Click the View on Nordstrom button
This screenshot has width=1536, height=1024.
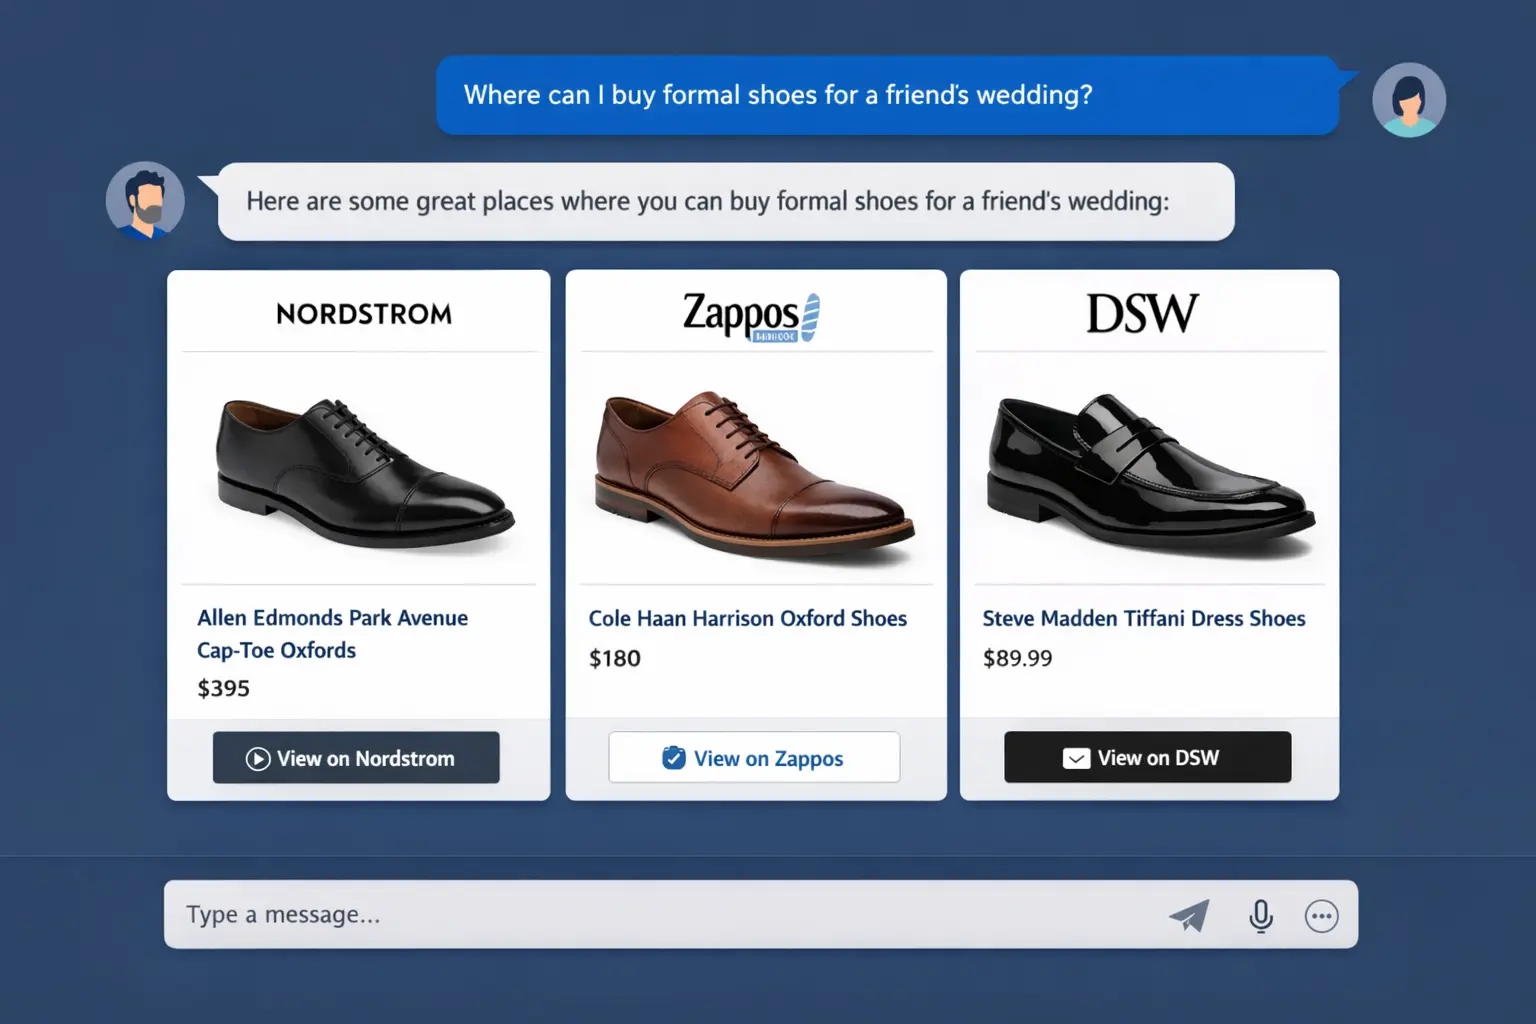coord(356,758)
